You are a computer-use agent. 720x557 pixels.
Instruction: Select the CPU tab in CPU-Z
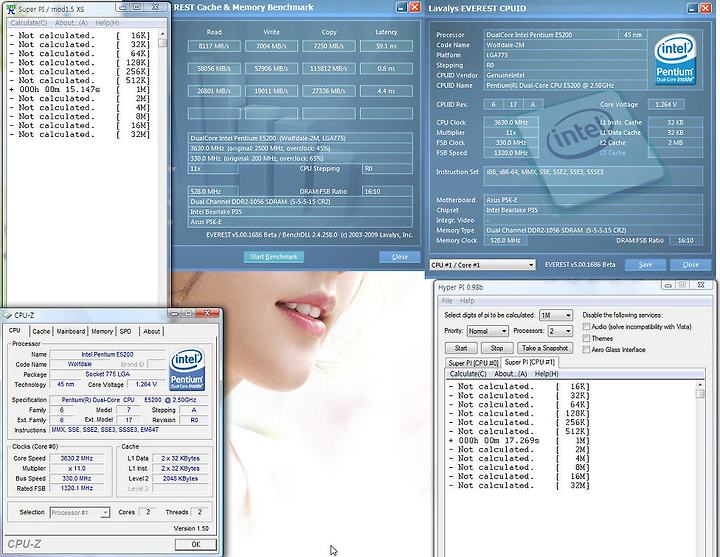[x=15, y=331]
